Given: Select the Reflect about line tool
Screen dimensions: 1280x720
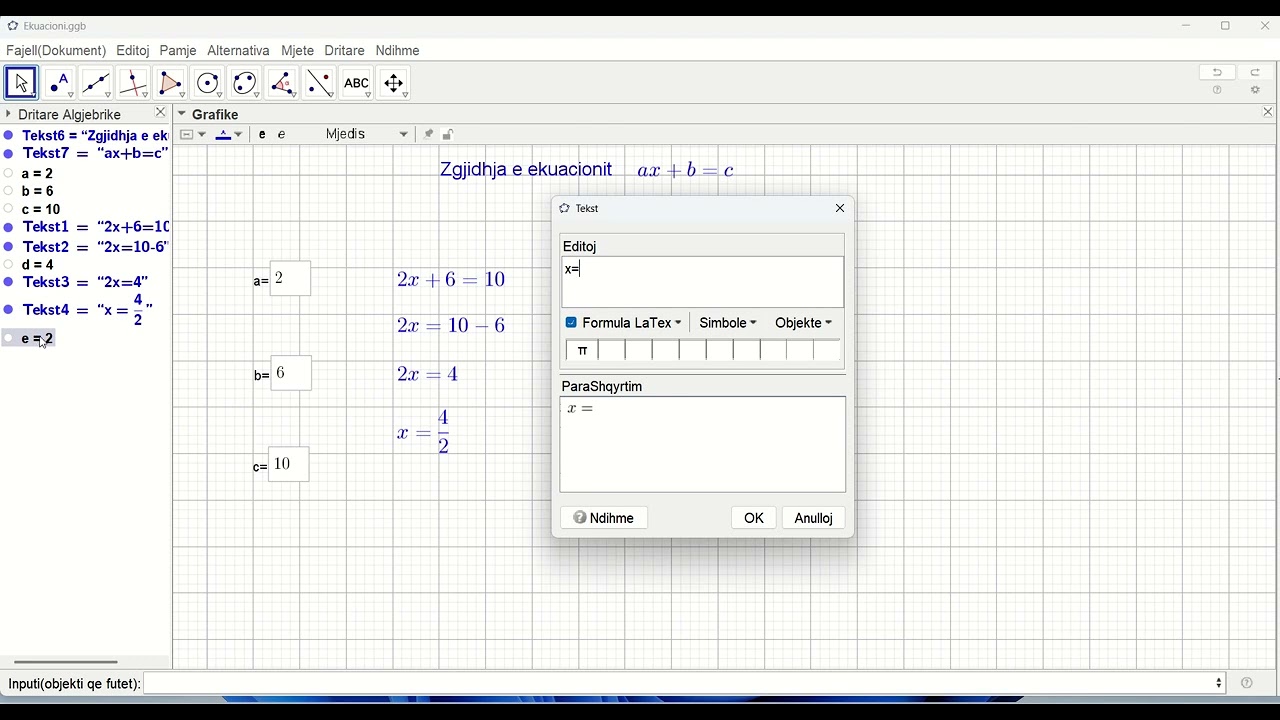Looking at the screenshot, I should pos(319,83).
